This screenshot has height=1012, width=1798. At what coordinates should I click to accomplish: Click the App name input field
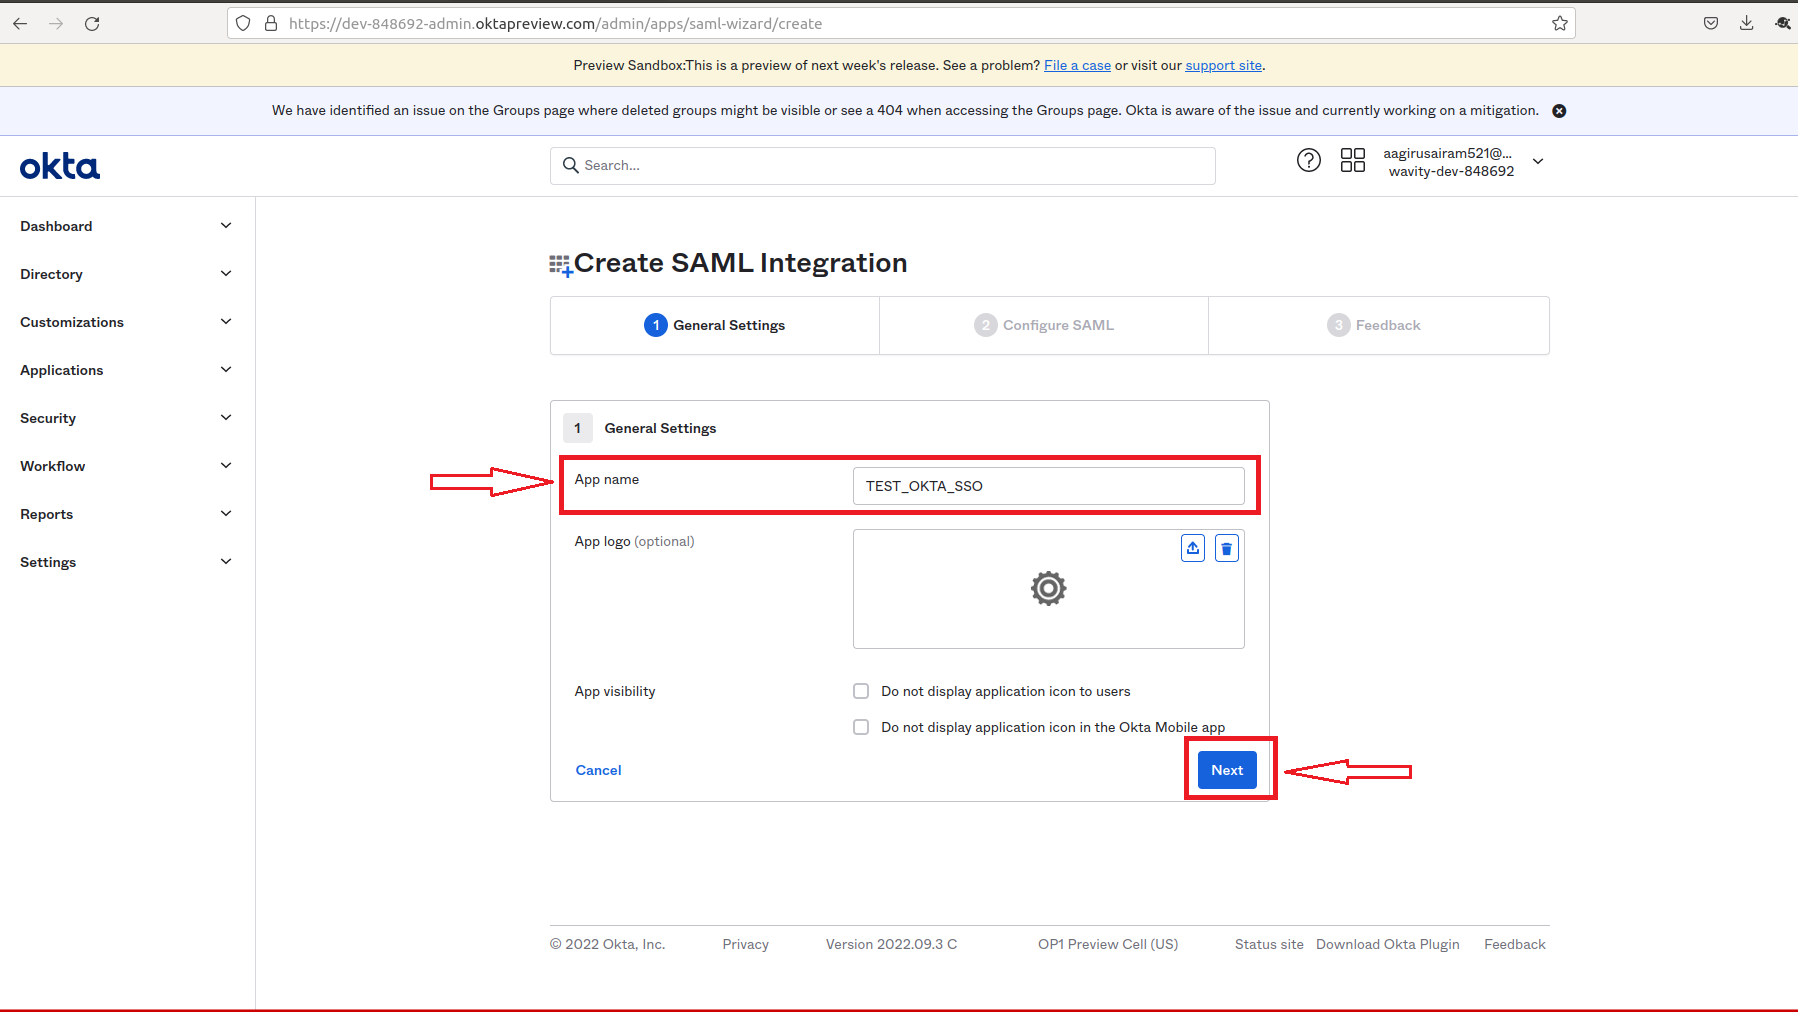(x=1048, y=486)
